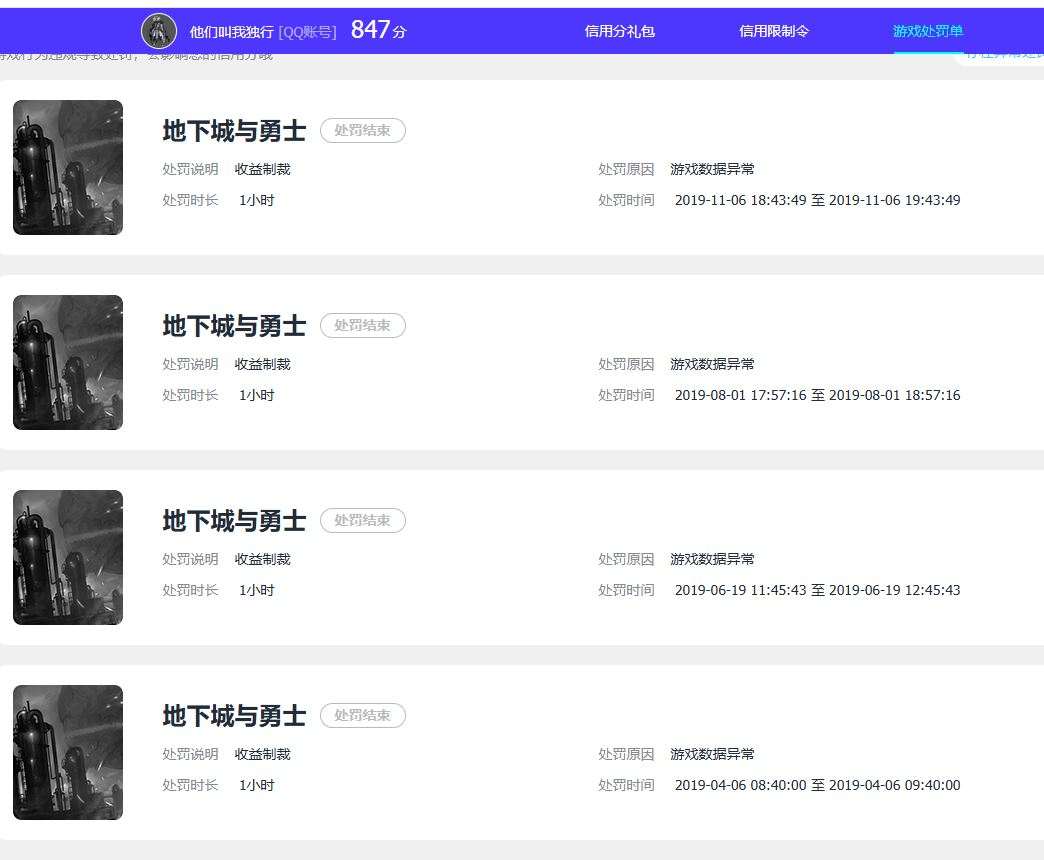Viewport: 1044px width, 860px height.
Task: Click 处罚结束 badge on second record
Action: pos(362,325)
